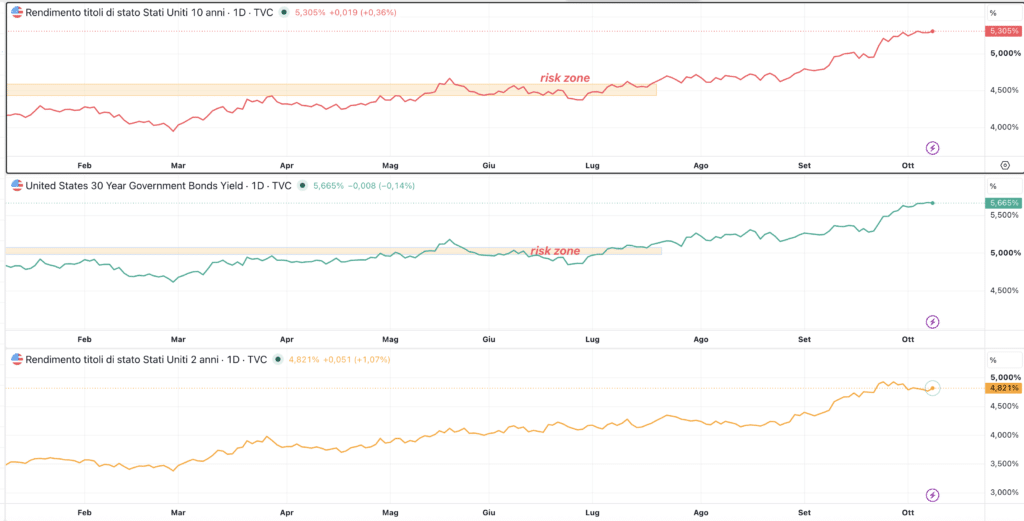This screenshot has height=521, width=1024.
Task: Click the '+0,051 (+1,07%)' change value
Action: (x=358, y=359)
